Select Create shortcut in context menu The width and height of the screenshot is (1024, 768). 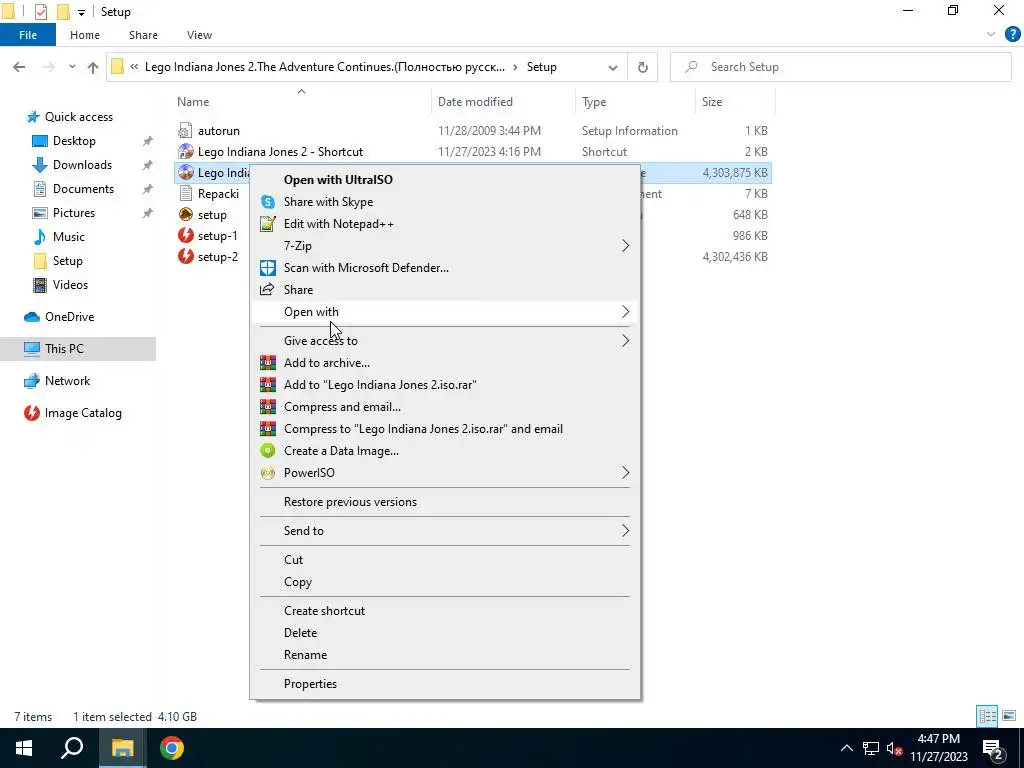tap(325, 611)
